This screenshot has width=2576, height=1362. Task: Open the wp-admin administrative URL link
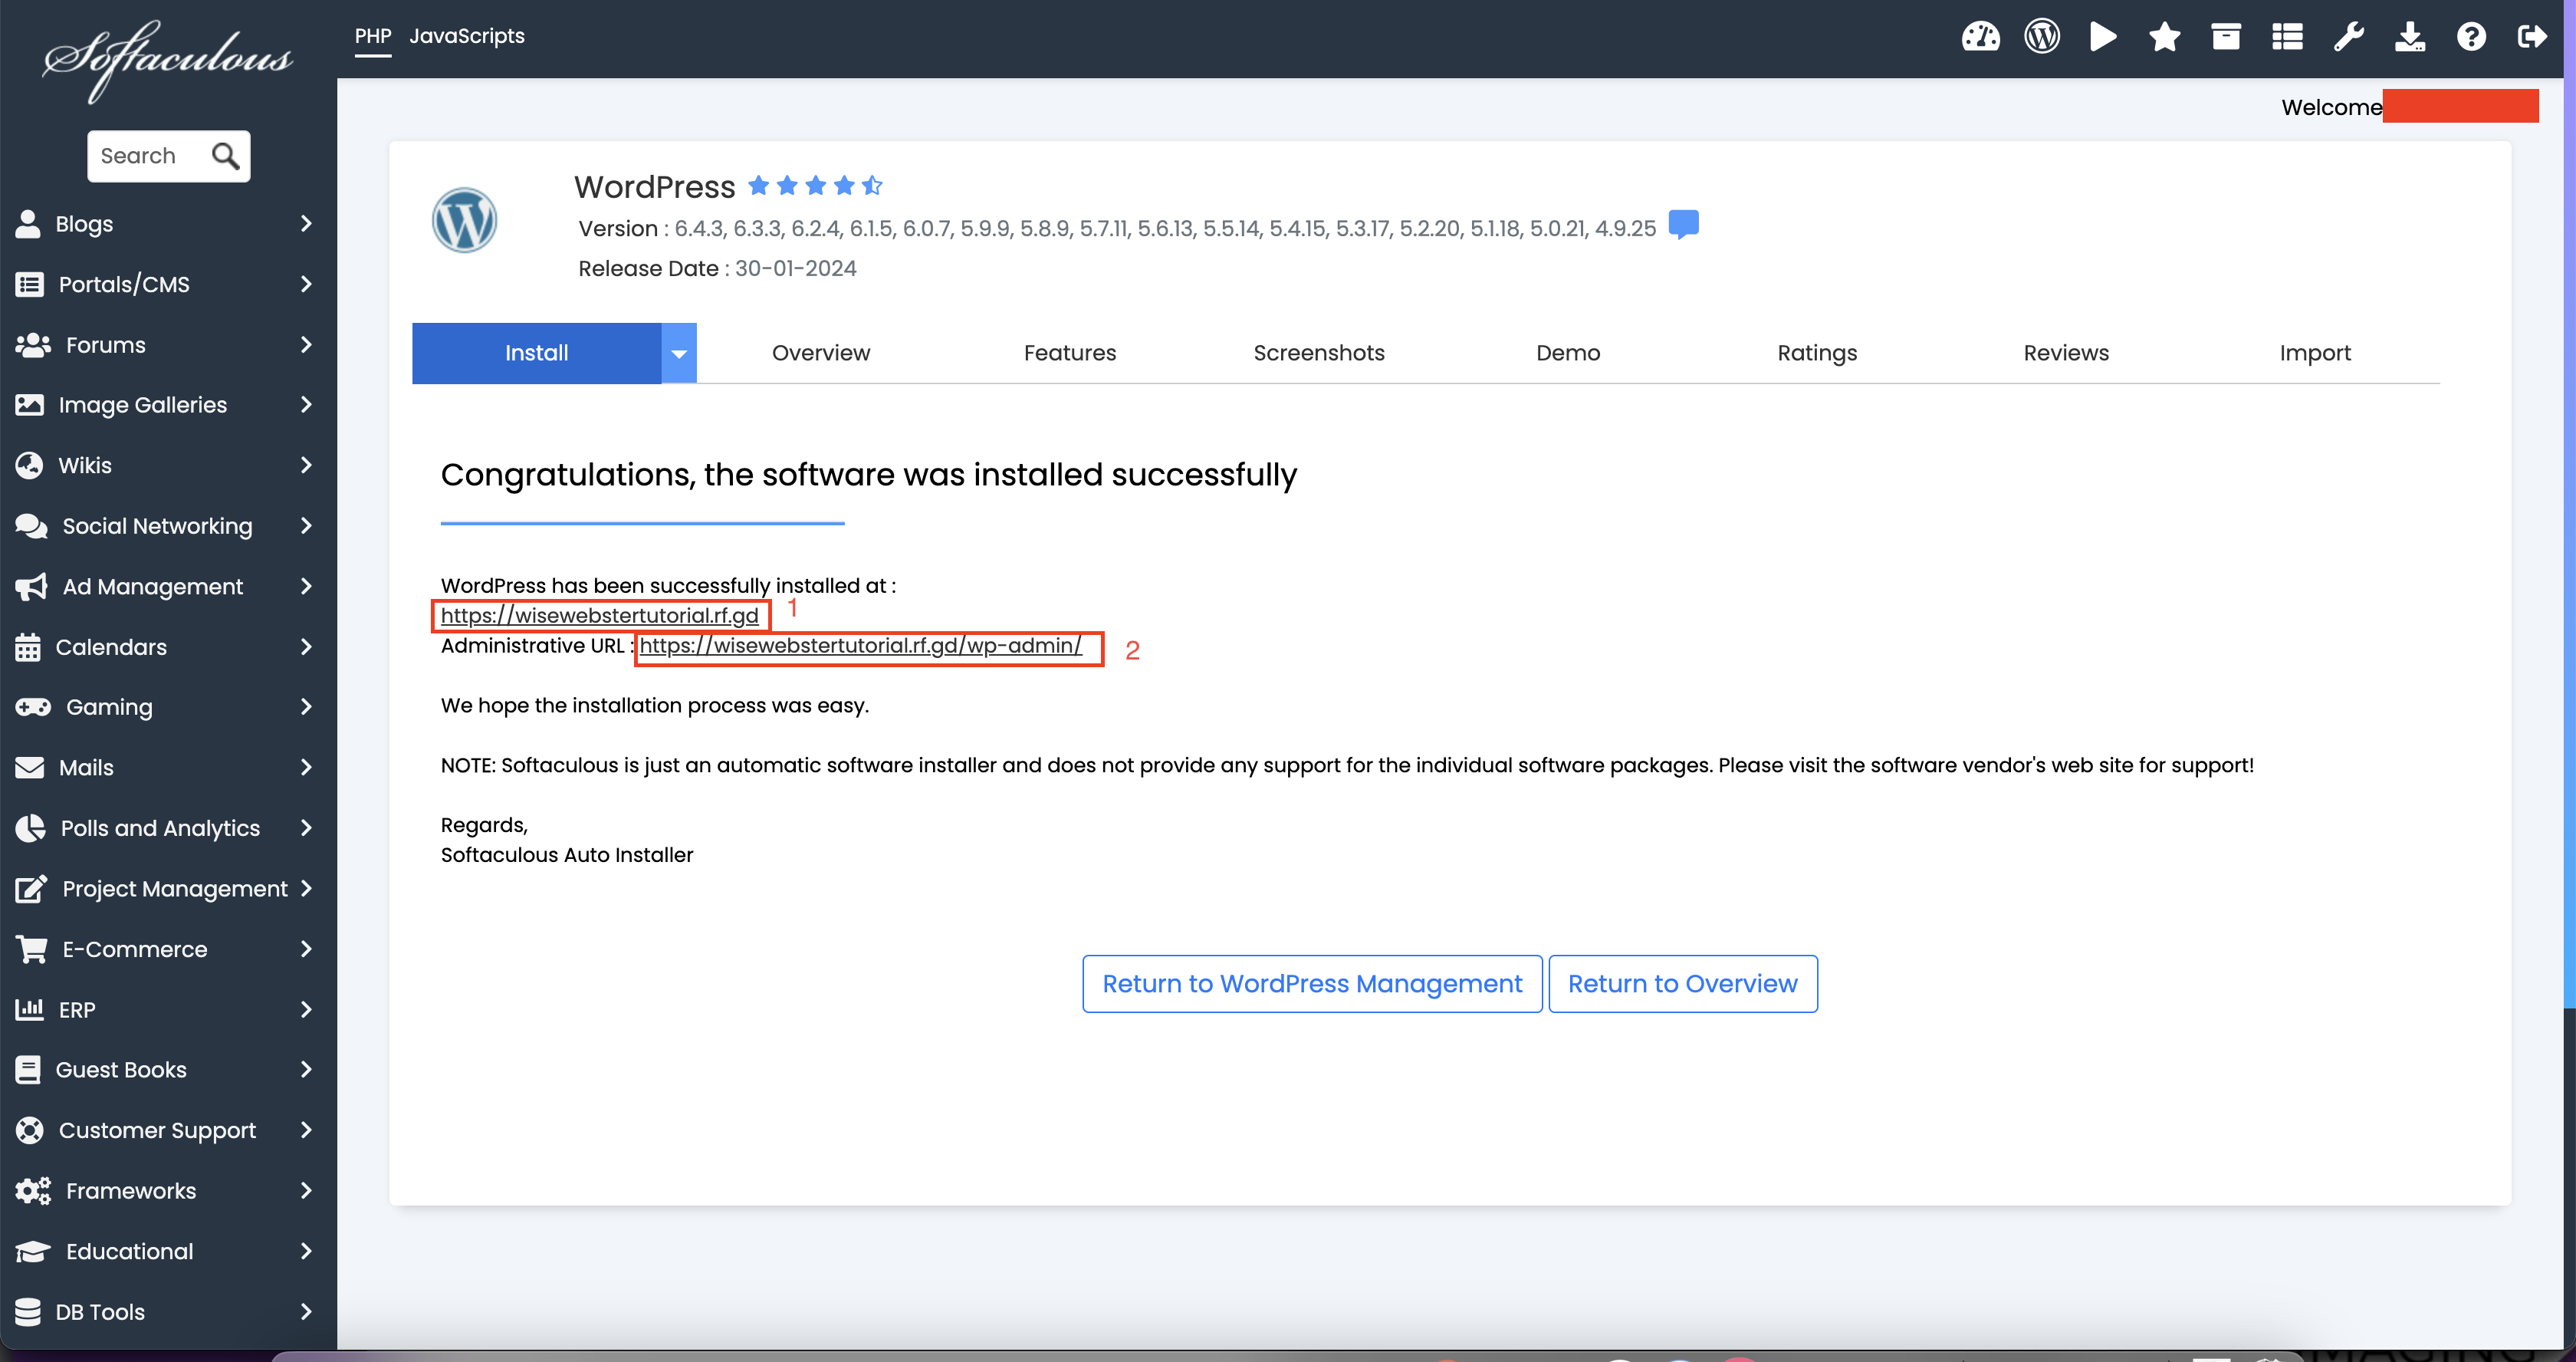[860, 646]
